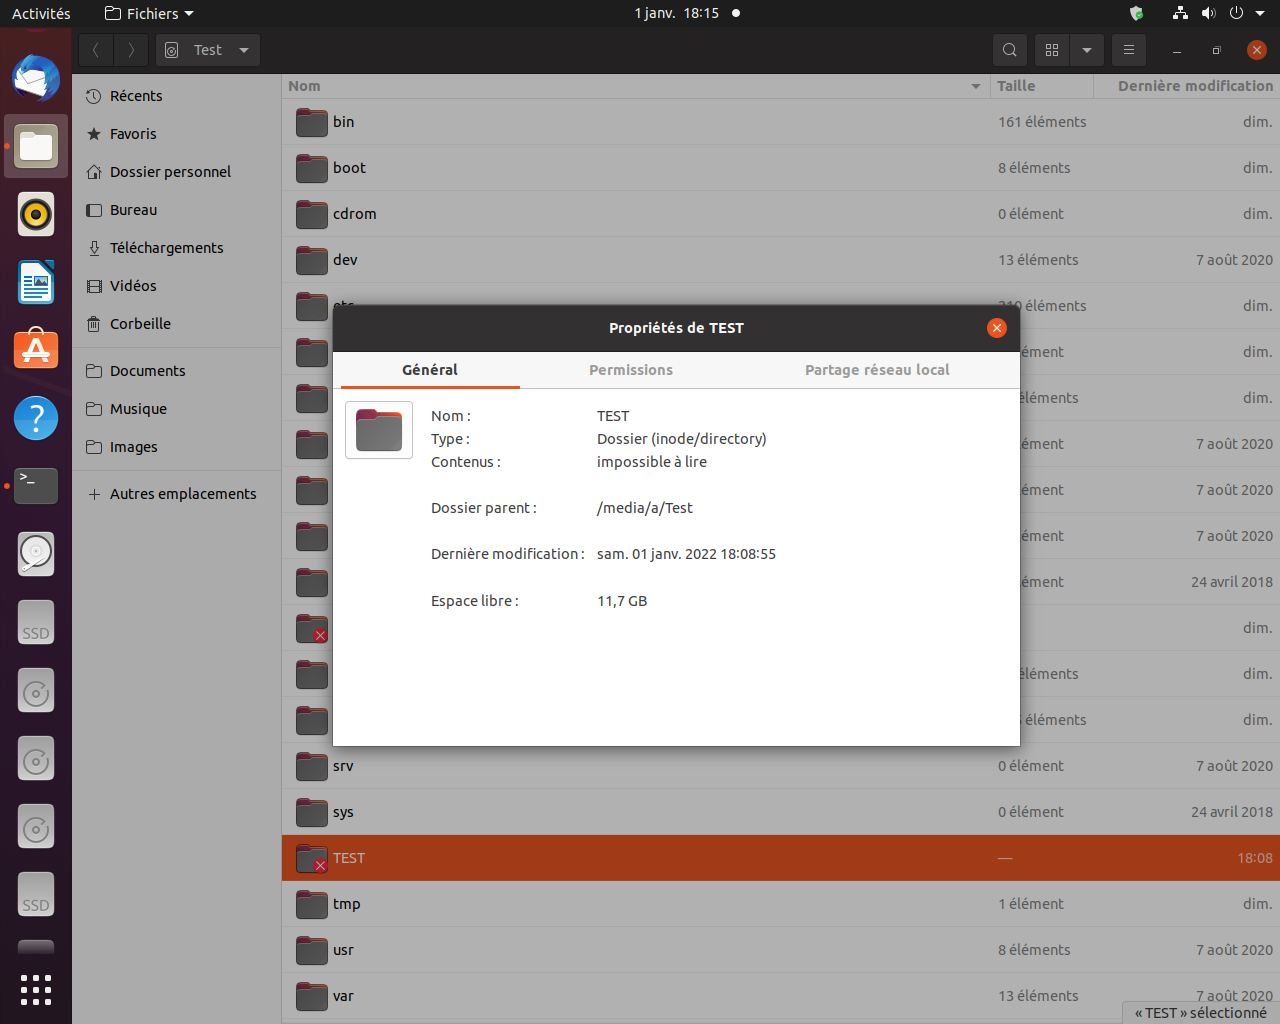This screenshot has height=1024, width=1280.
Task: Open the Terminal from the dock
Action: click(x=36, y=486)
